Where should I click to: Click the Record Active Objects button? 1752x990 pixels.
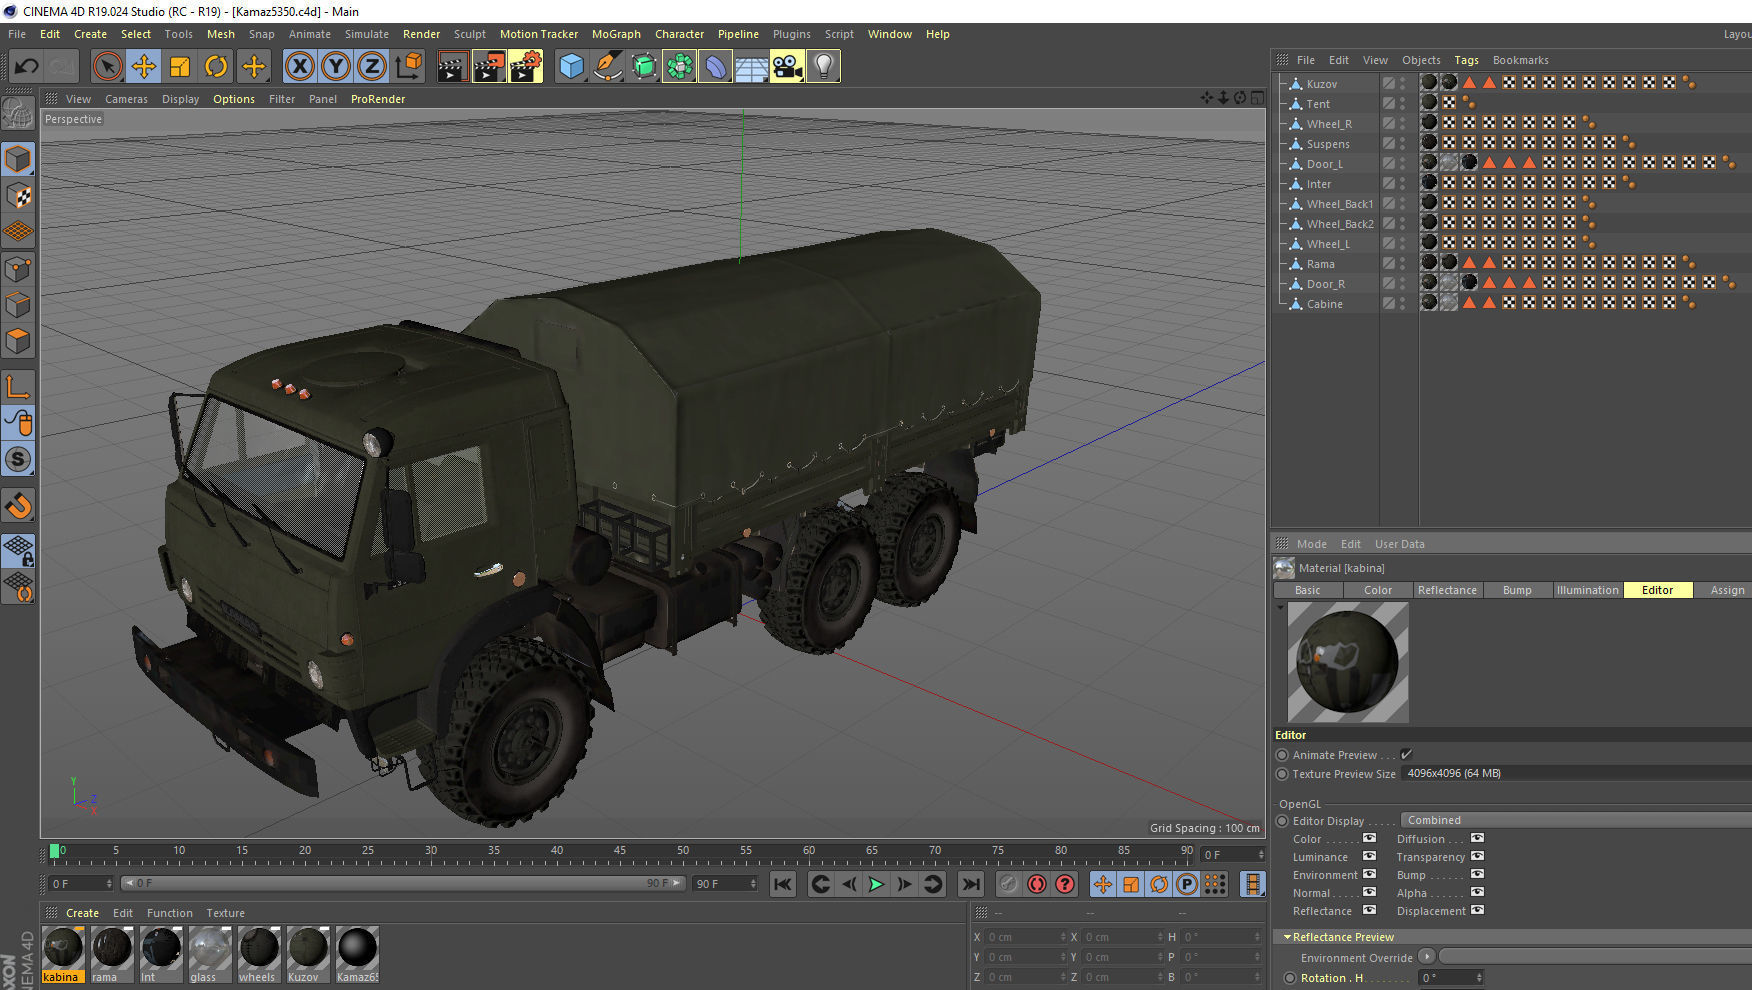(1009, 884)
